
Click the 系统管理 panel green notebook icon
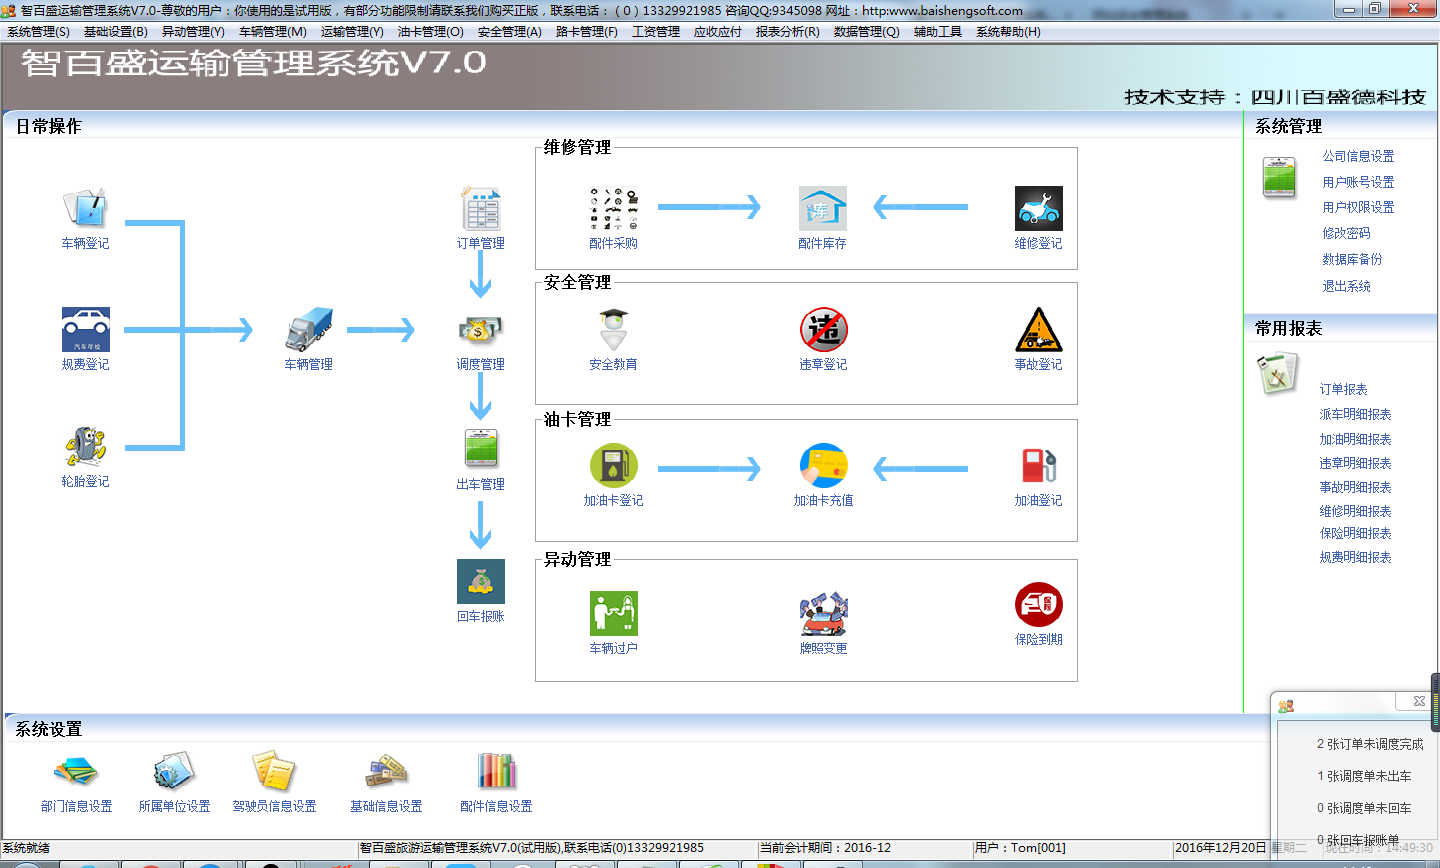pyautogui.click(x=1279, y=177)
